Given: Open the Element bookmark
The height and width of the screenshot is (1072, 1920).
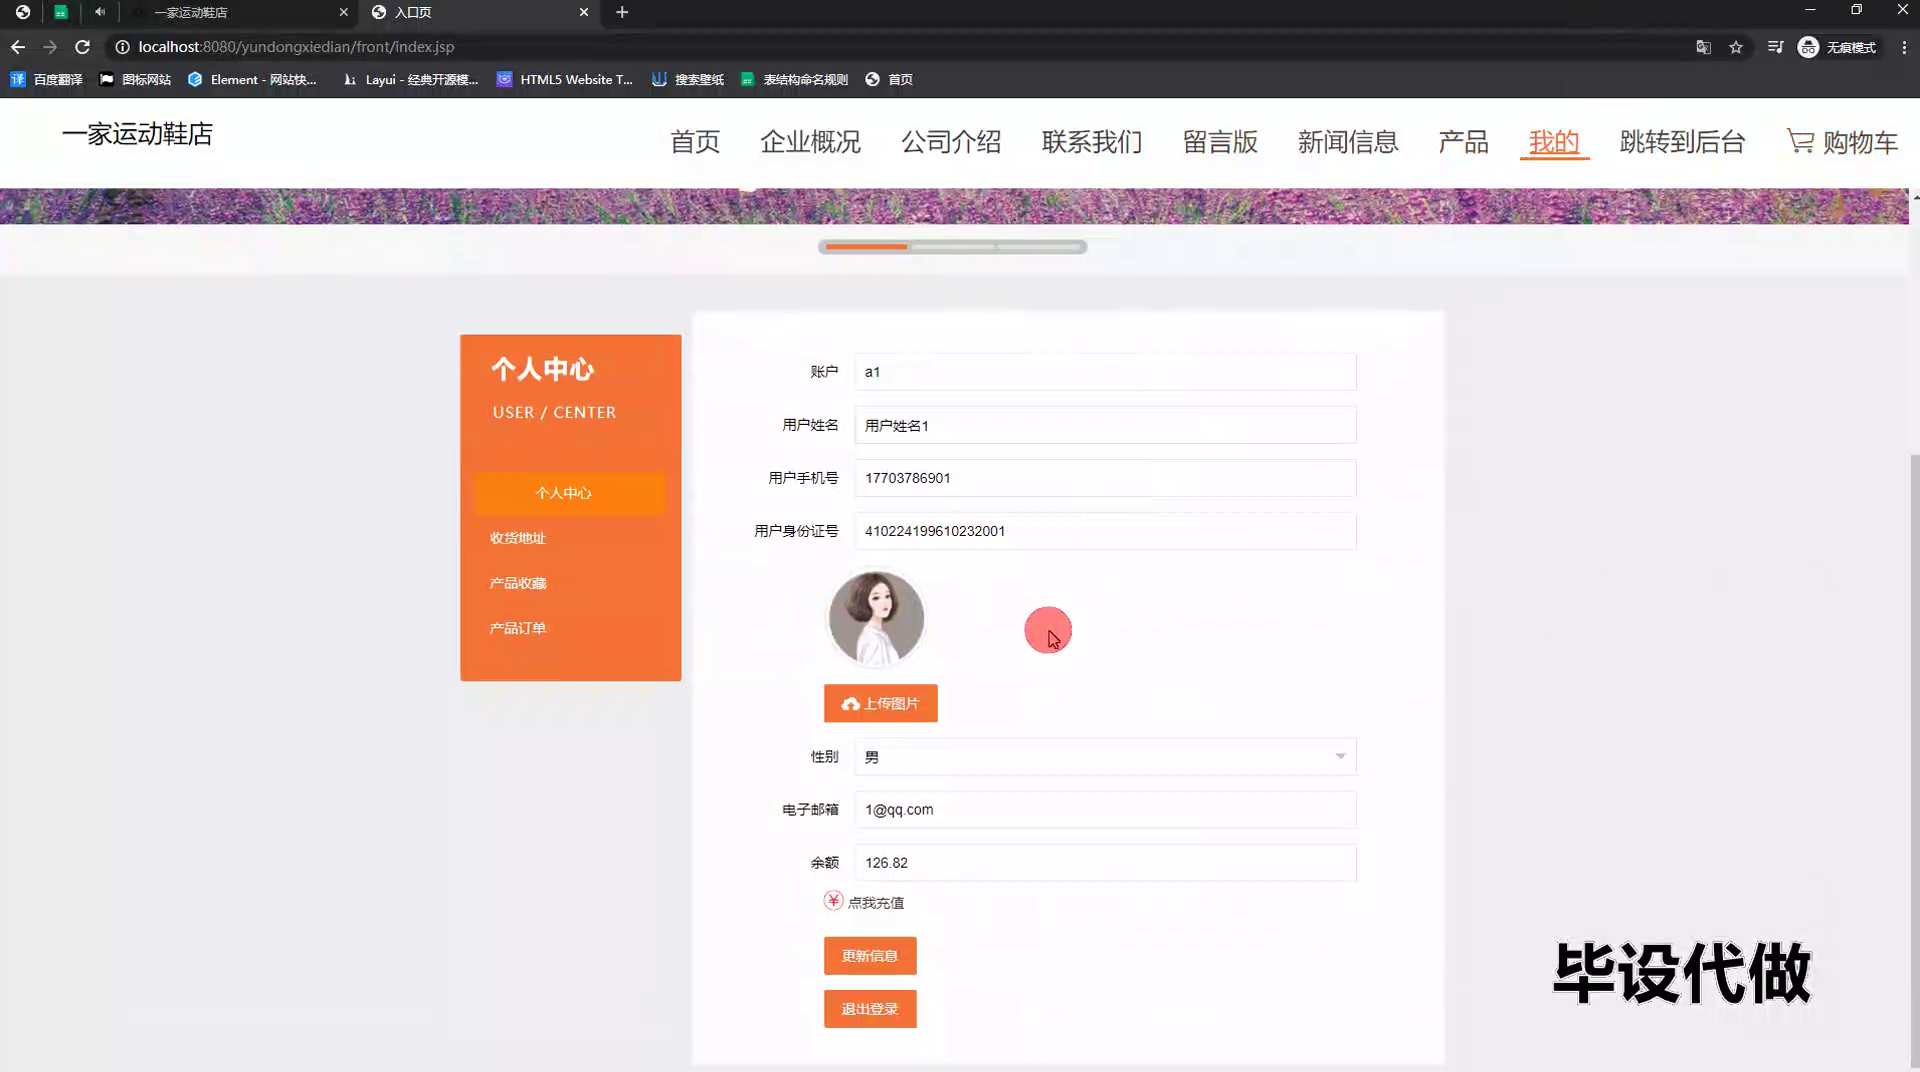Looking at the screenshot, I should tap(252, 79).
